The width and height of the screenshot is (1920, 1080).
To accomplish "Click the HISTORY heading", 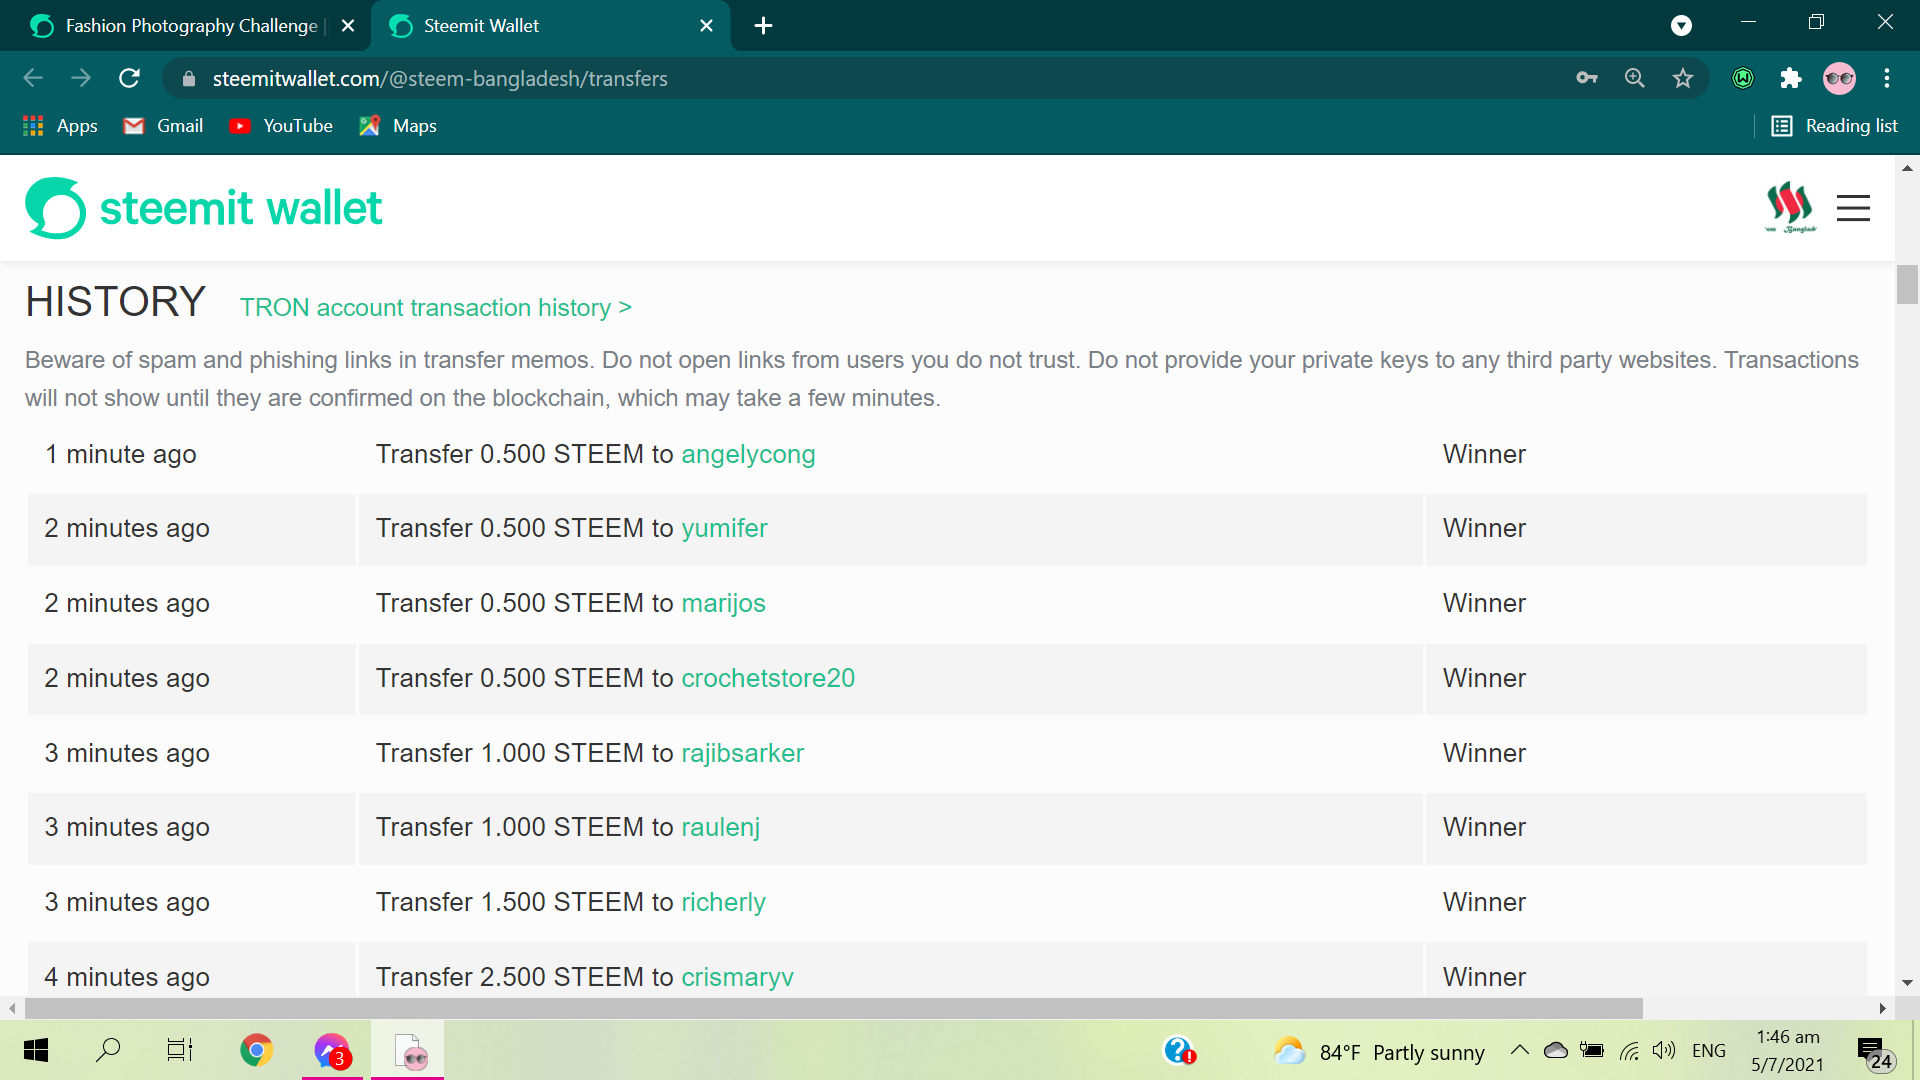I will tap(116, 302).
